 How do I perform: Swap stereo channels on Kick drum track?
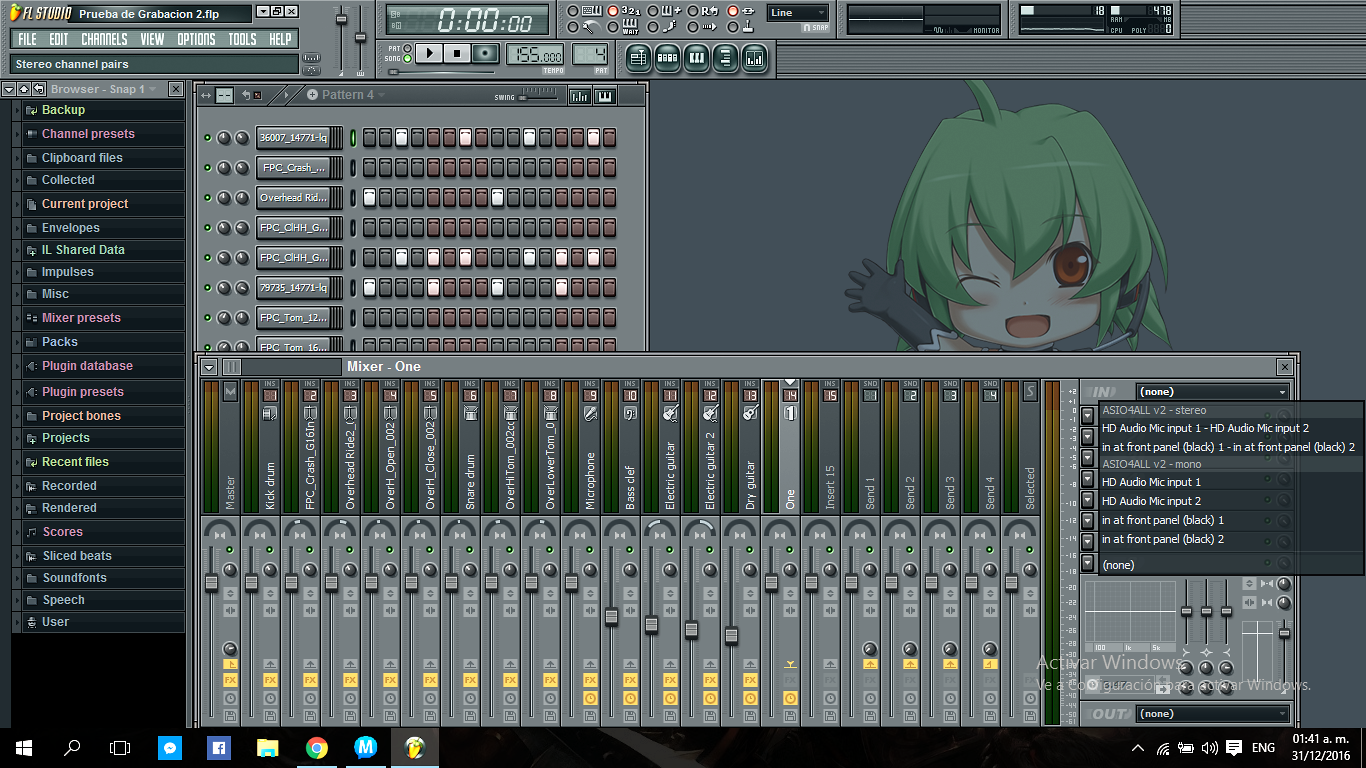coord(270,609)
